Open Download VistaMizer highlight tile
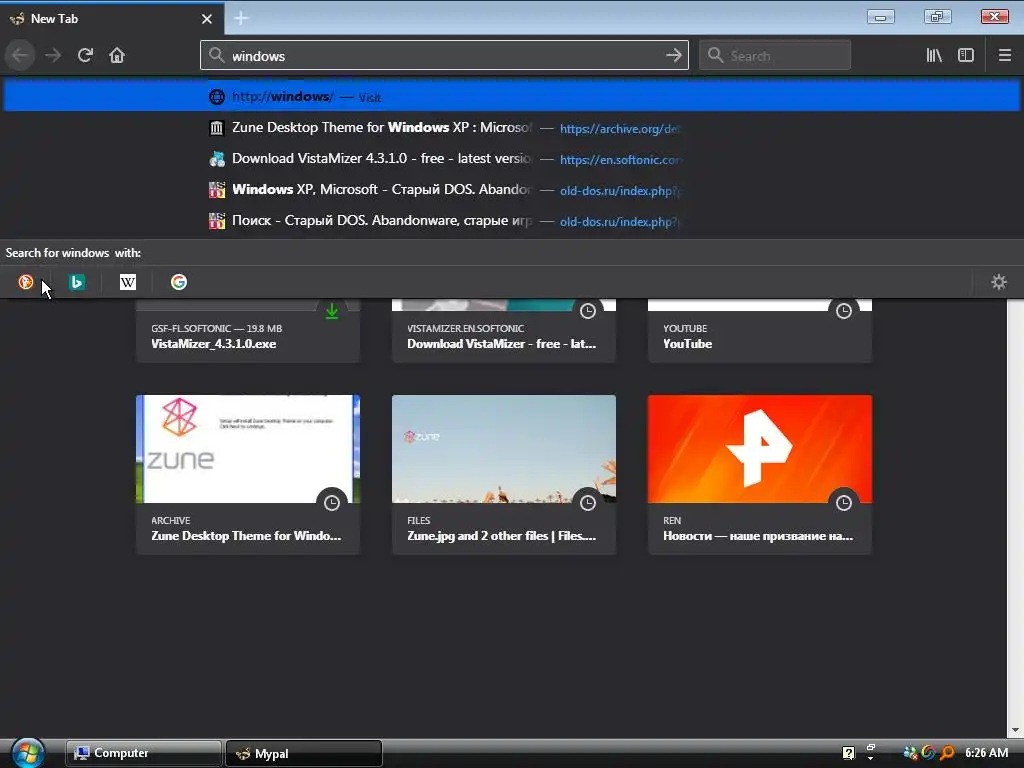Viewport: 1024px width, 768px height. (504, 331)
